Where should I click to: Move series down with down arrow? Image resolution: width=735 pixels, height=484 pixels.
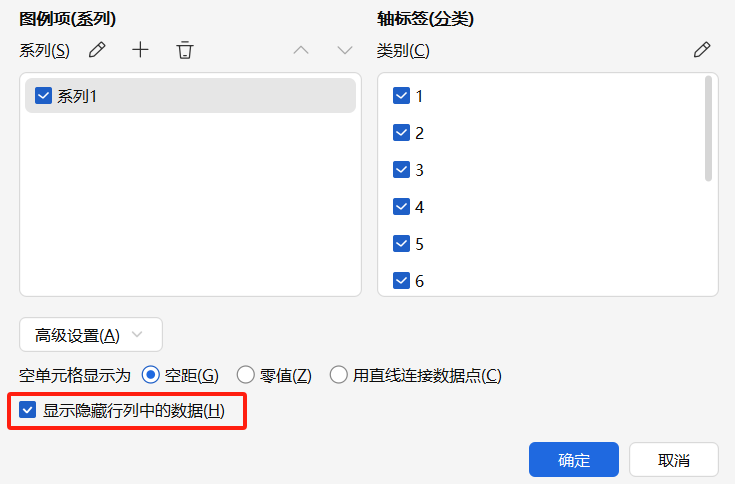pyautogui.click(x=345, y=50)
